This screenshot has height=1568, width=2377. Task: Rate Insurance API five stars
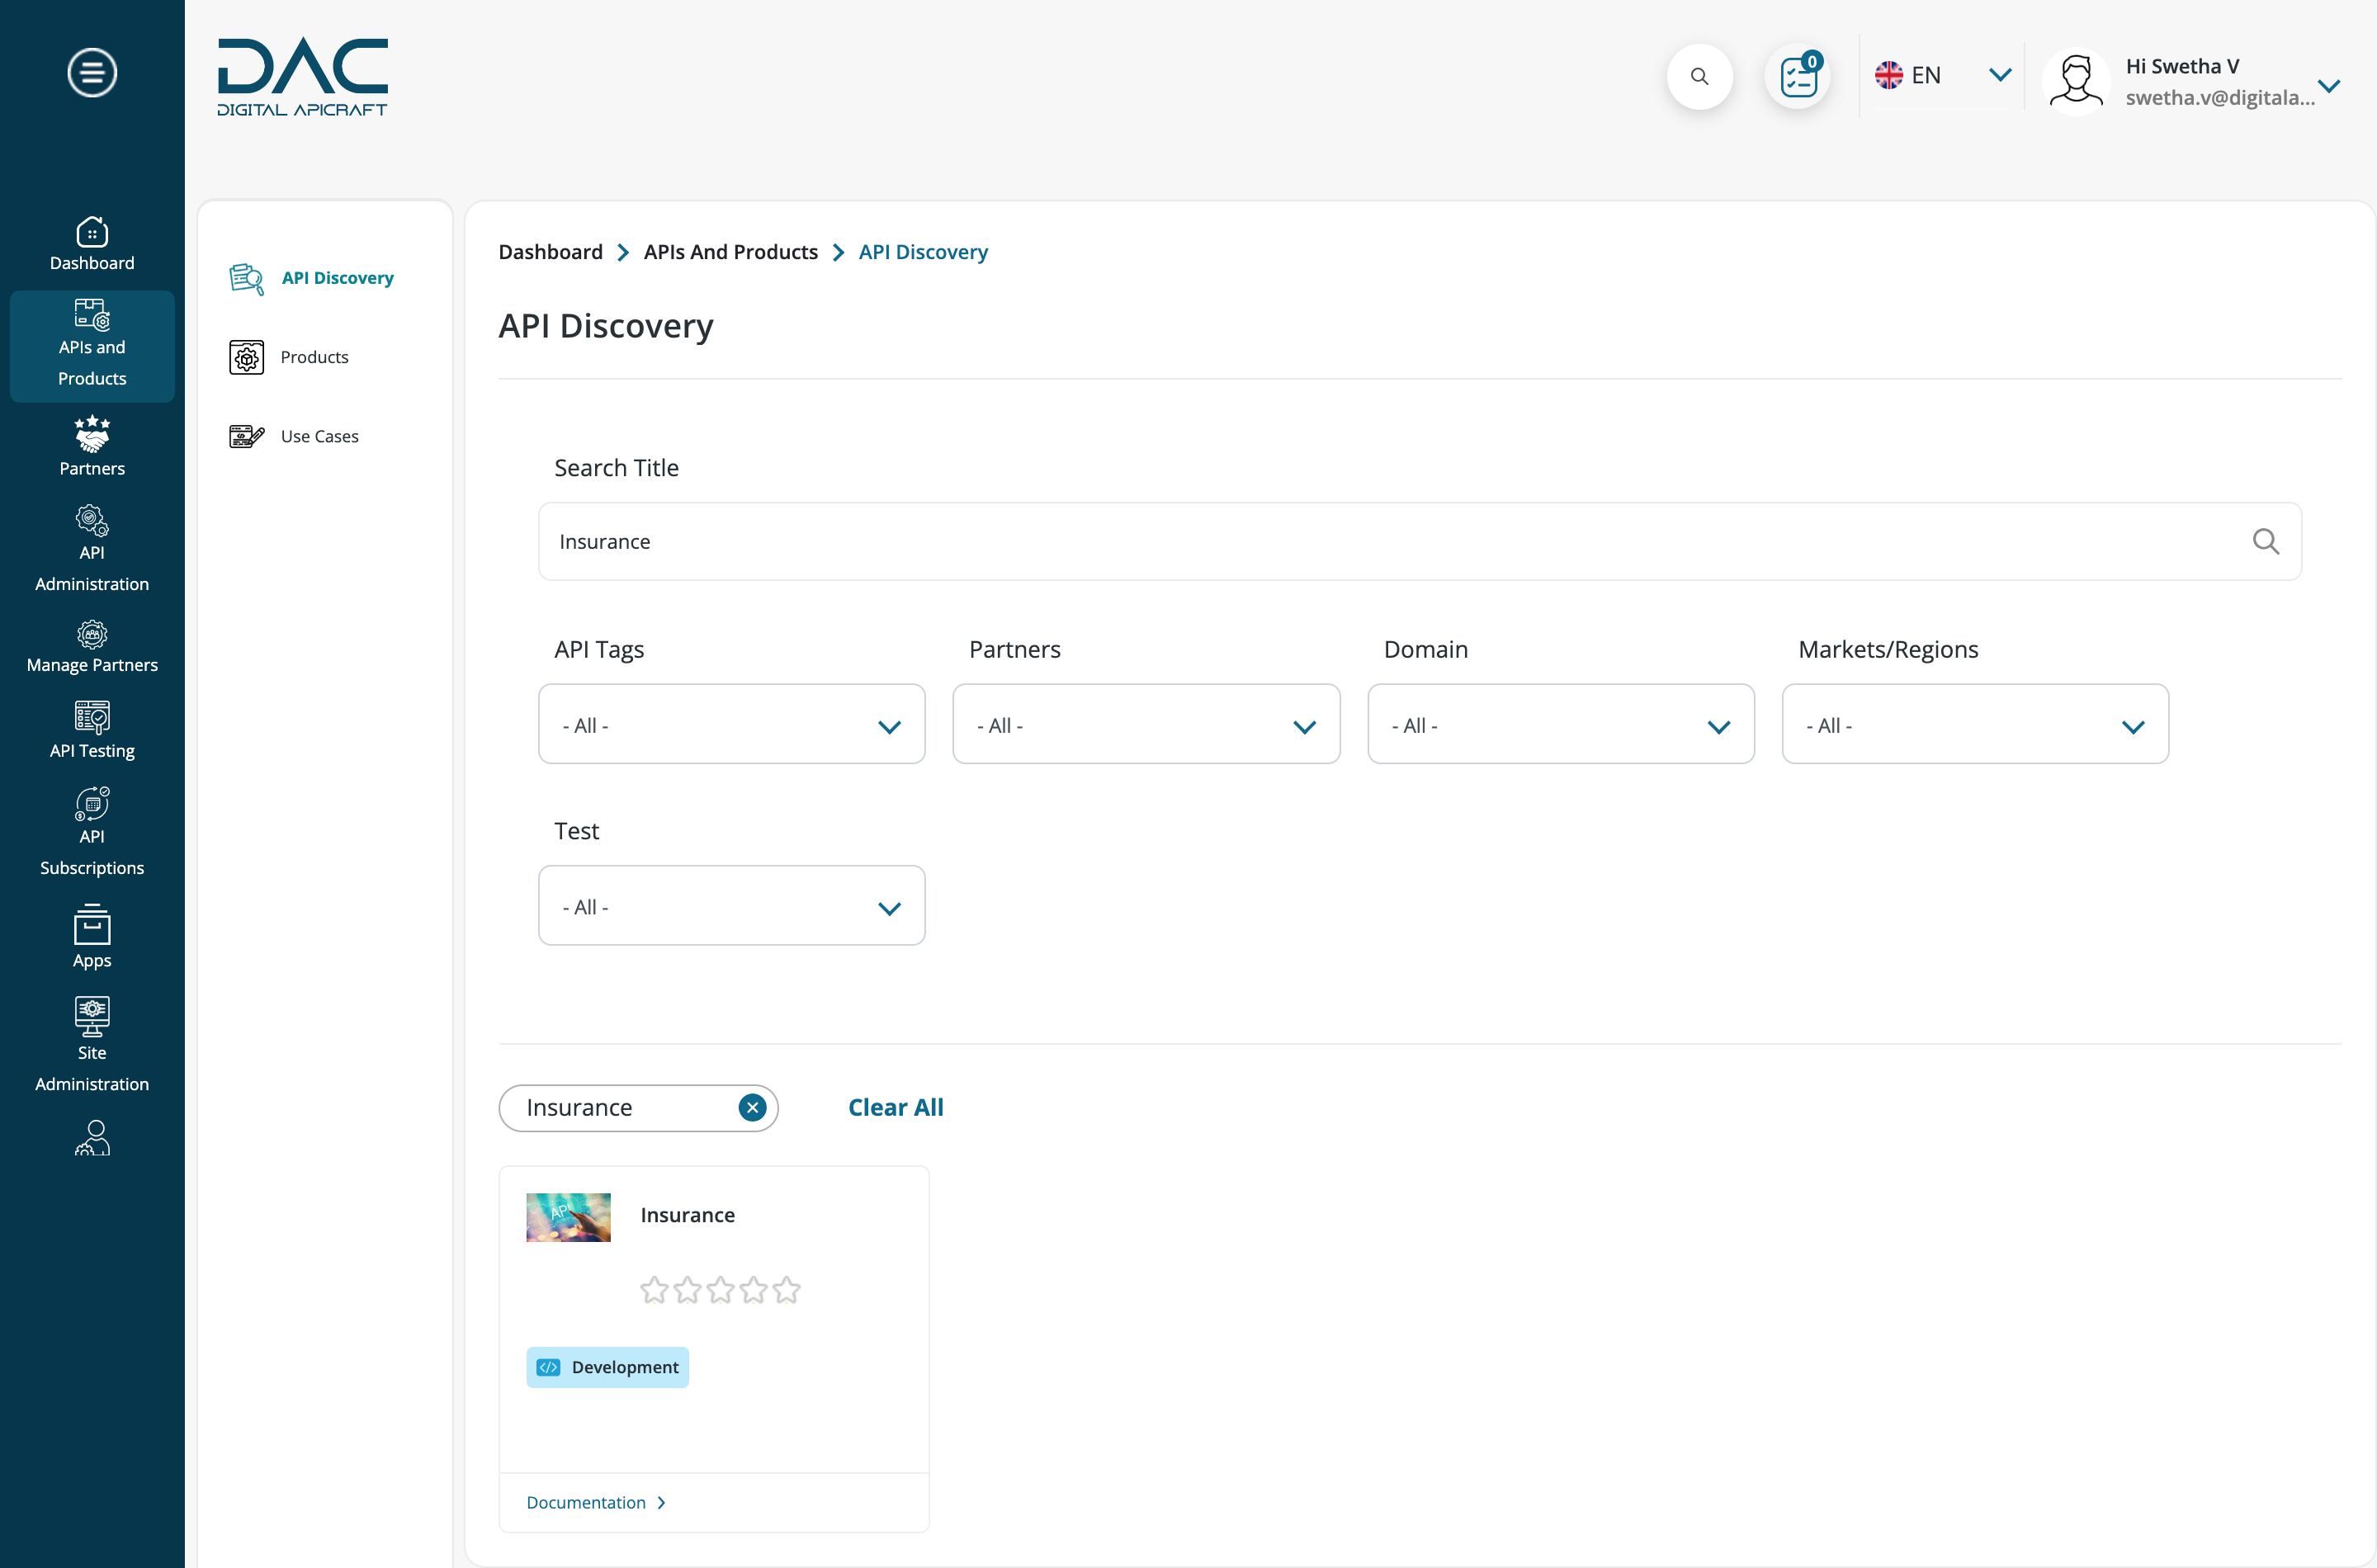tap(787, 1290)
